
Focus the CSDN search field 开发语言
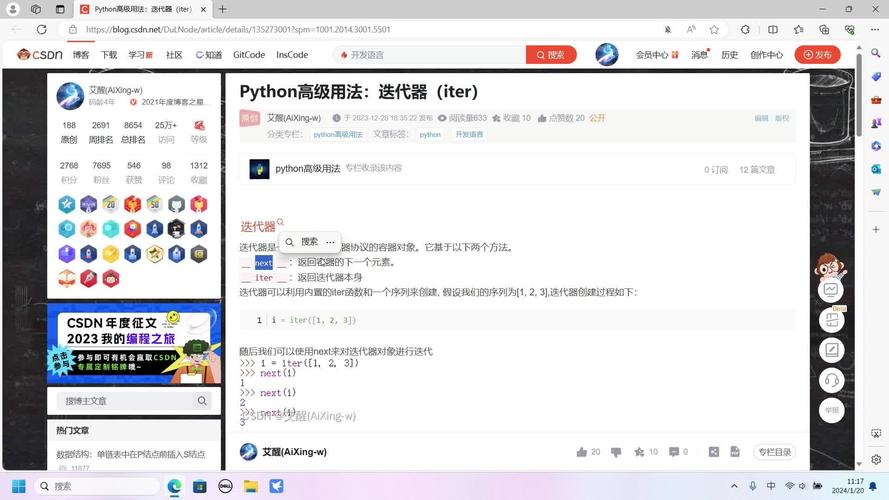coord(430,54)
